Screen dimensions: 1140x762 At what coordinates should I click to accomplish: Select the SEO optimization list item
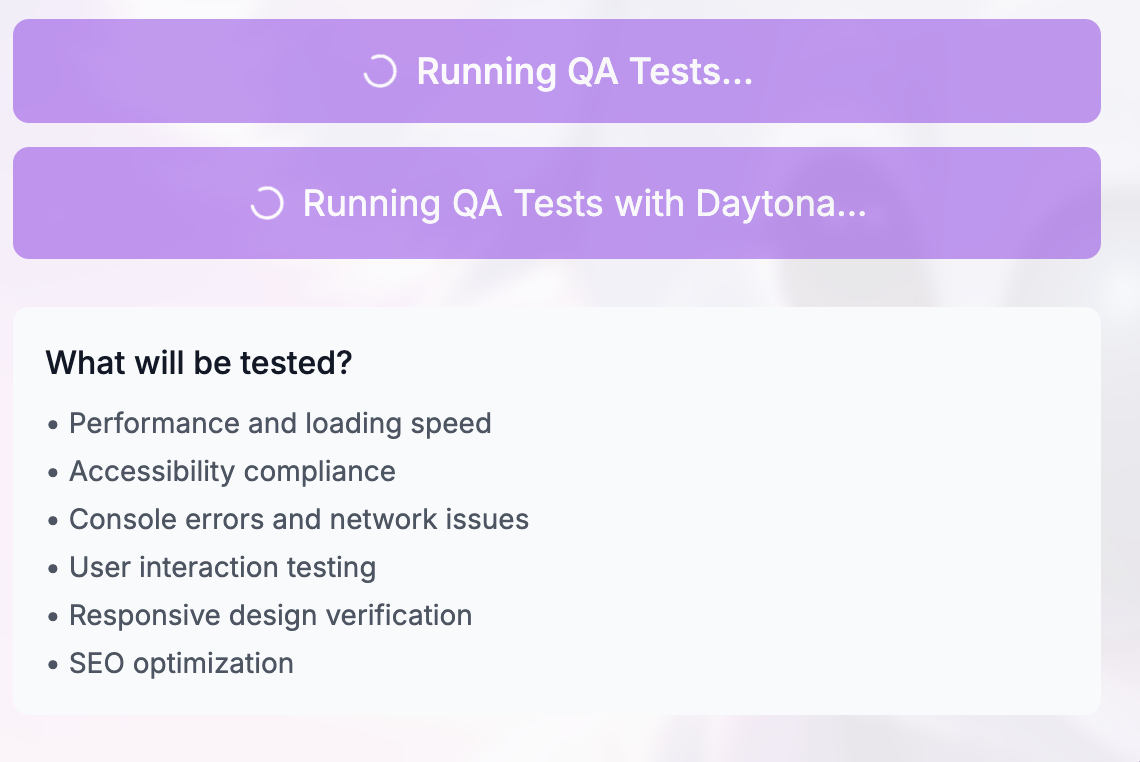(181, 664)
